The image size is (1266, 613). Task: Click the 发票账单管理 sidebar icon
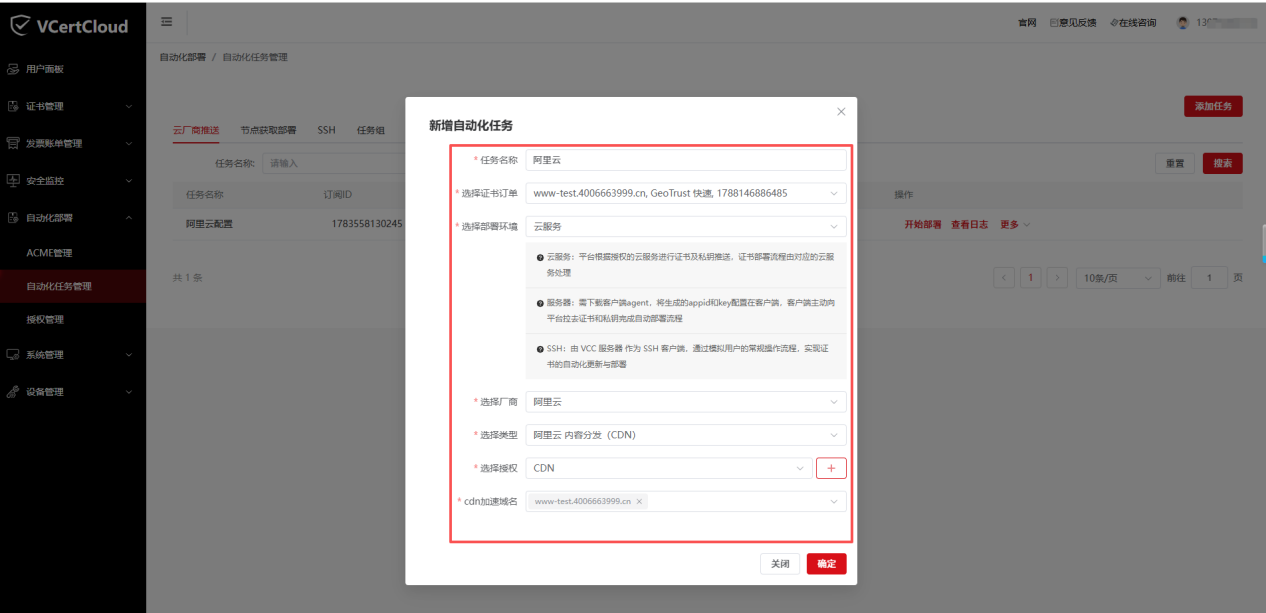13,143
